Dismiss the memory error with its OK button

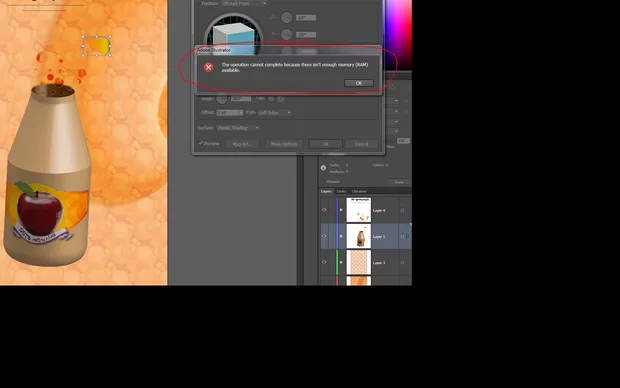359,83
